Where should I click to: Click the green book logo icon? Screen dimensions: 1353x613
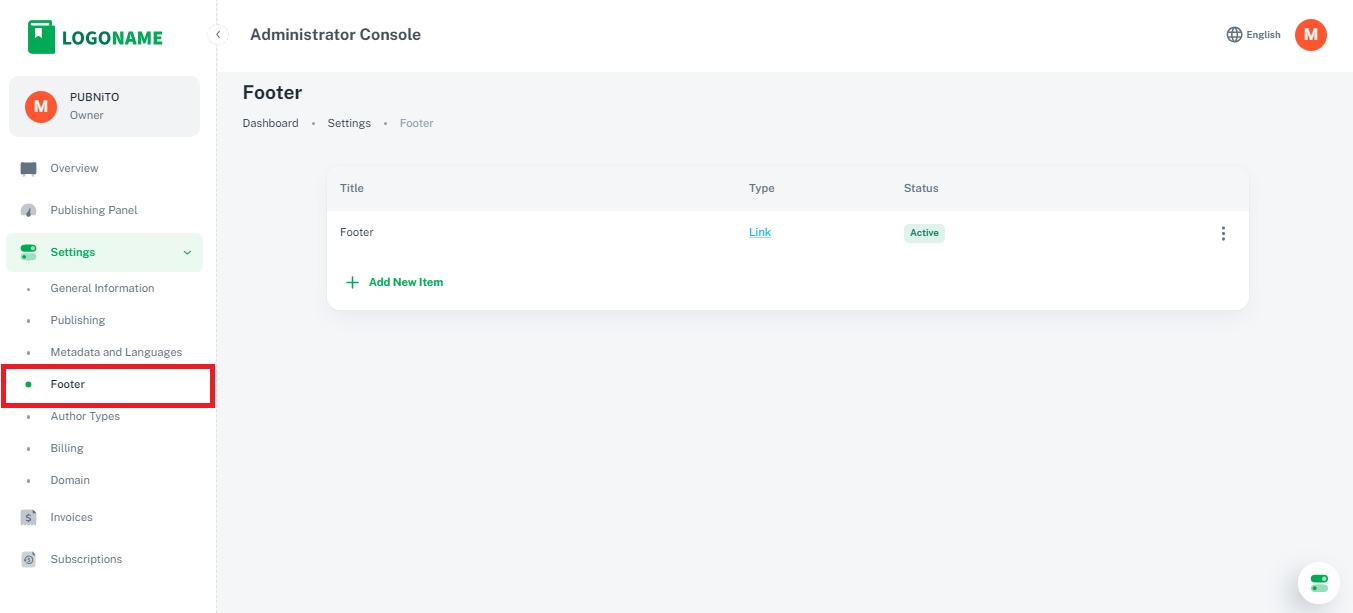point(41,37)
